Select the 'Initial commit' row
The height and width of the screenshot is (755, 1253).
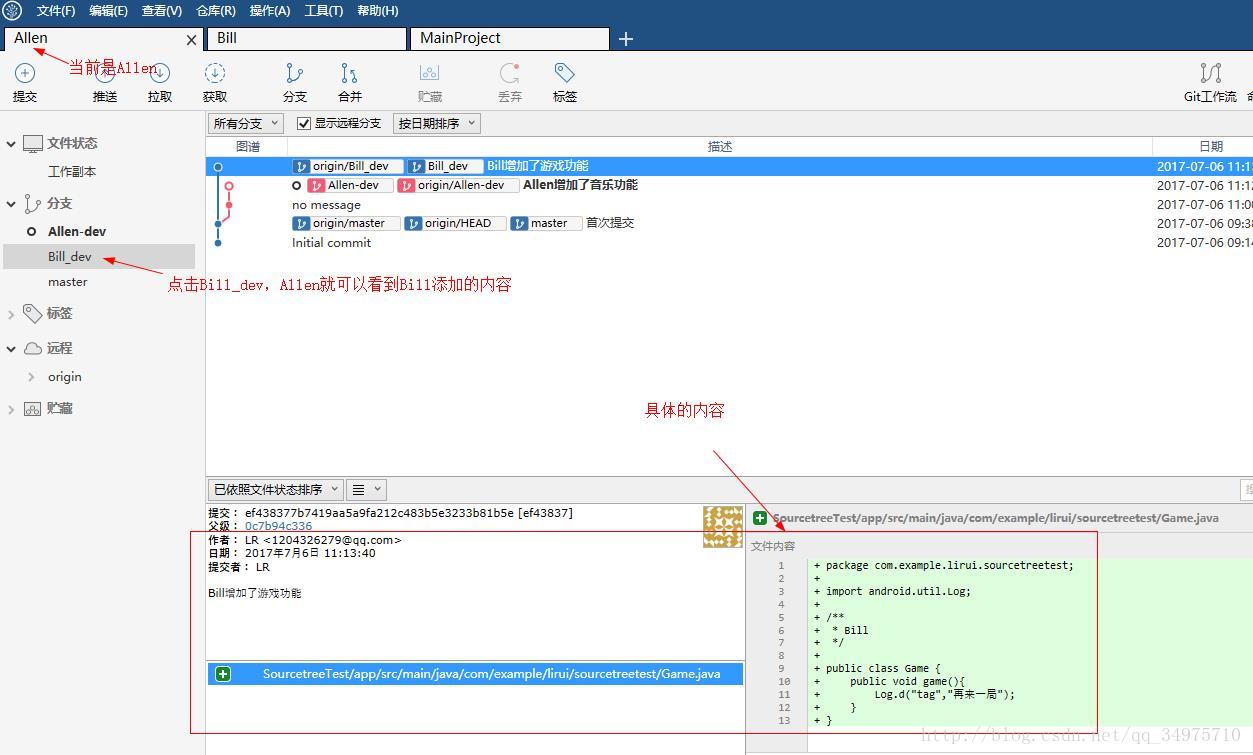[729, 242]
